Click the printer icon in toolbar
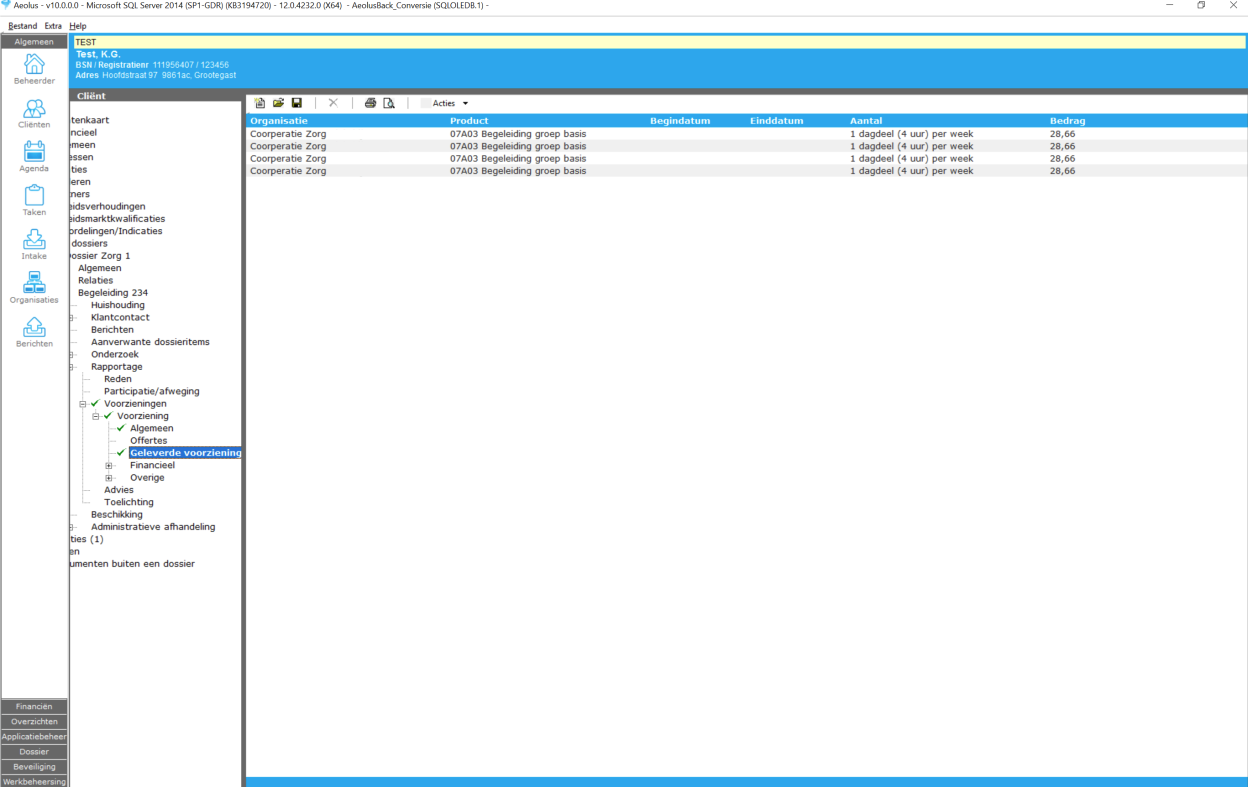 click(370, 103)
